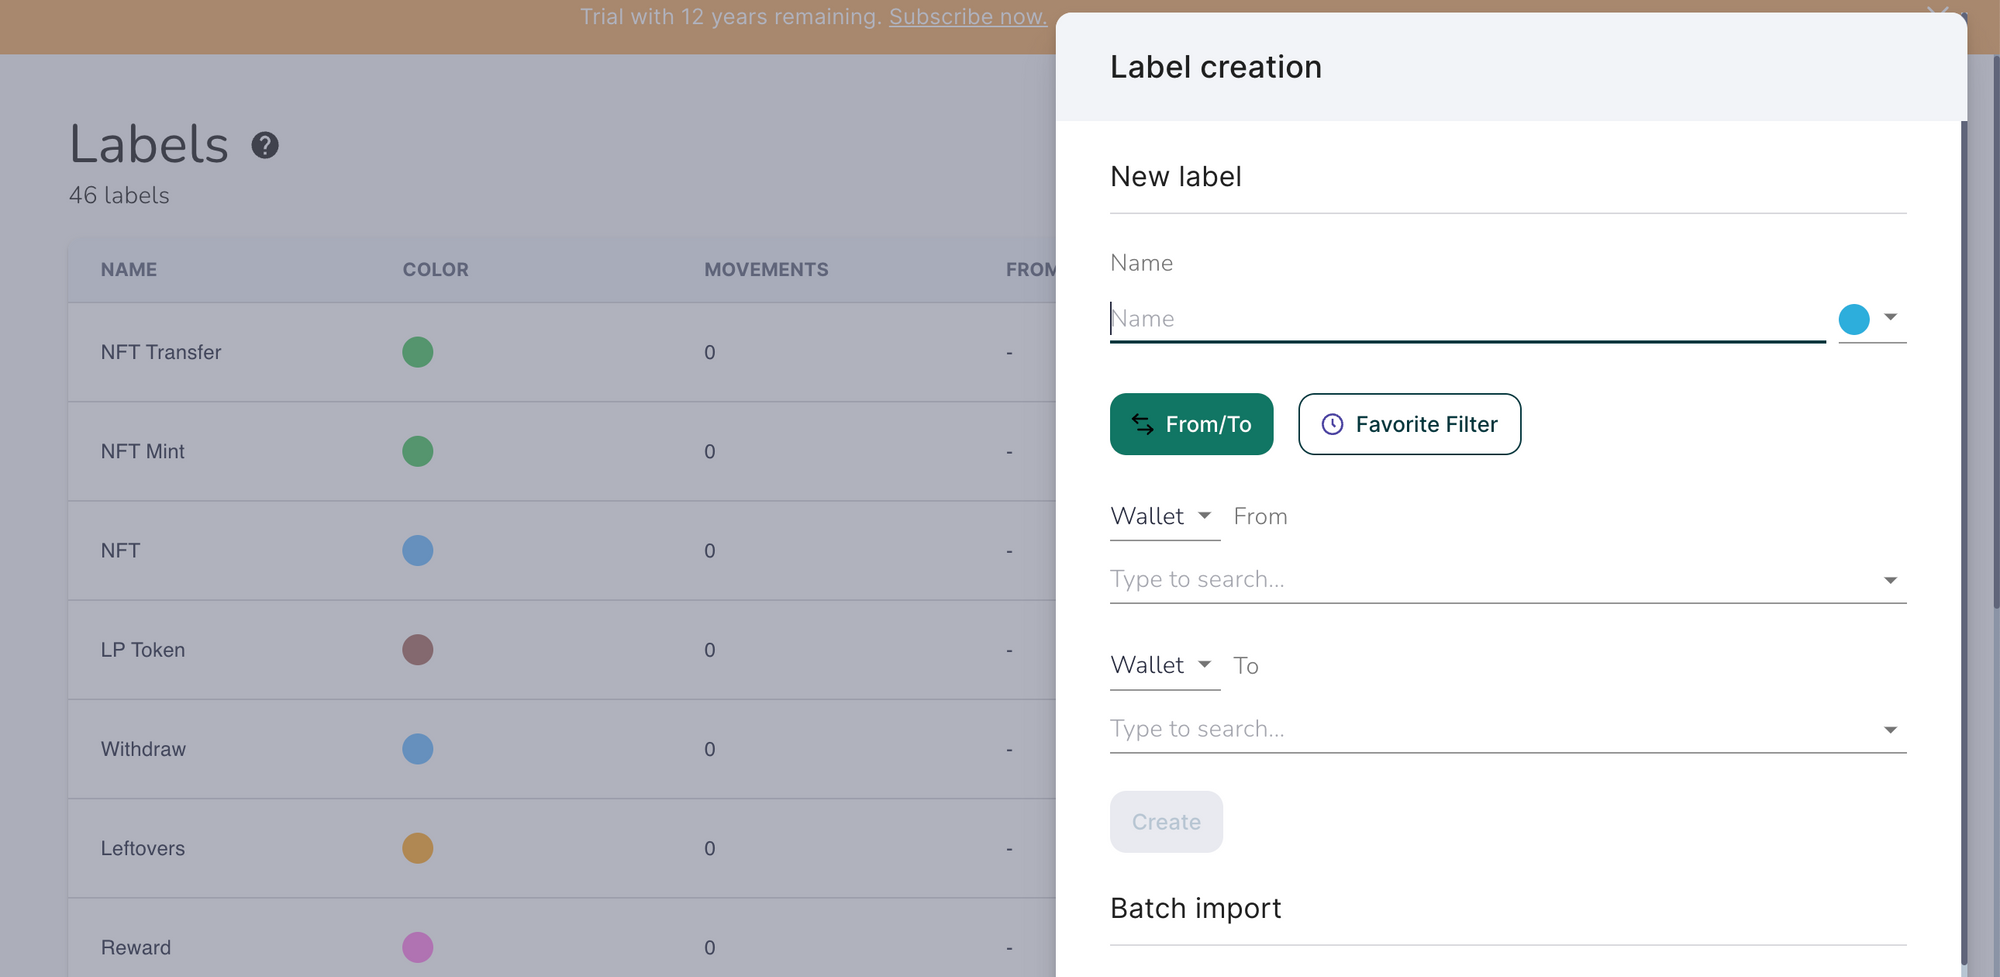Sort by the MOVEMENTS column header

click(766, 269)
